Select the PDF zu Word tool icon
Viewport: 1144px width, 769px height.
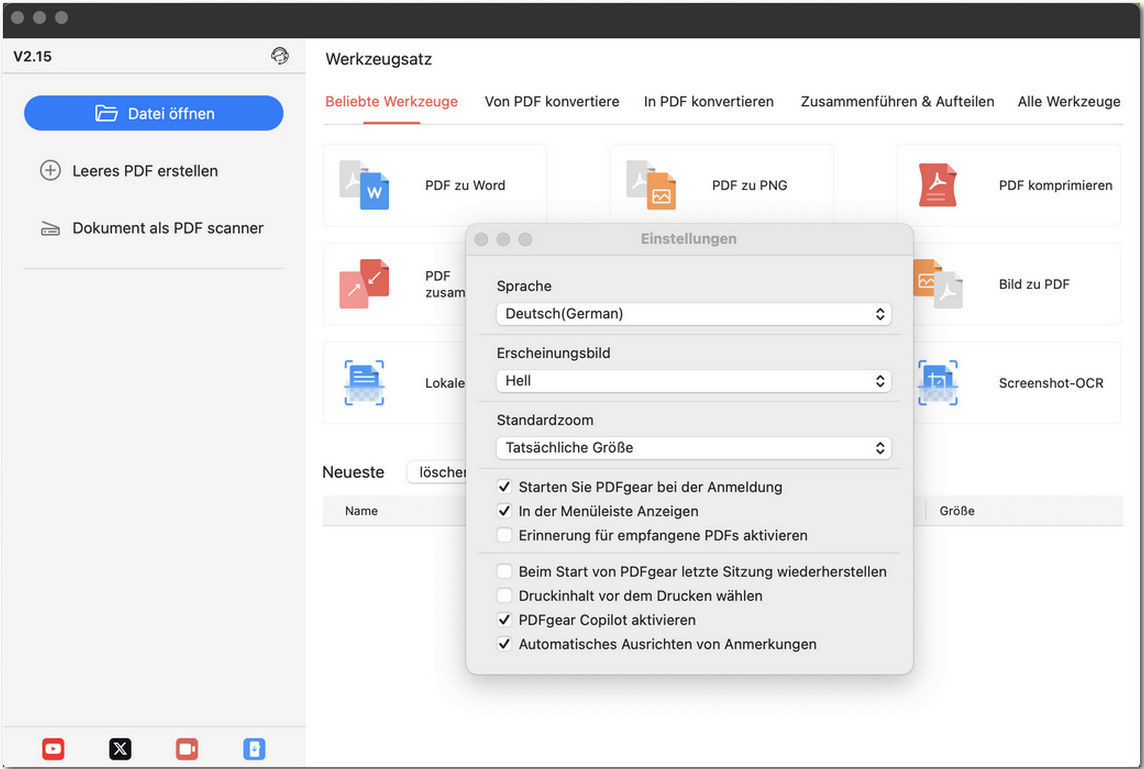tap(364, 185)
